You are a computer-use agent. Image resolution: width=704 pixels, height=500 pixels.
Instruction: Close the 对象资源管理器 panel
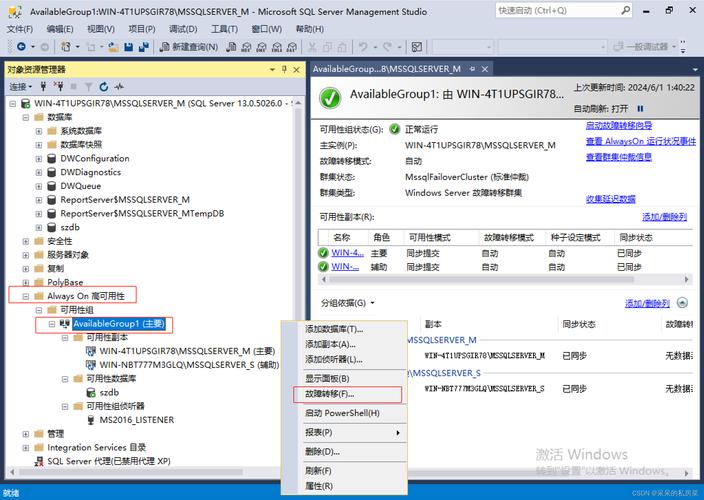tap(296, 70)
